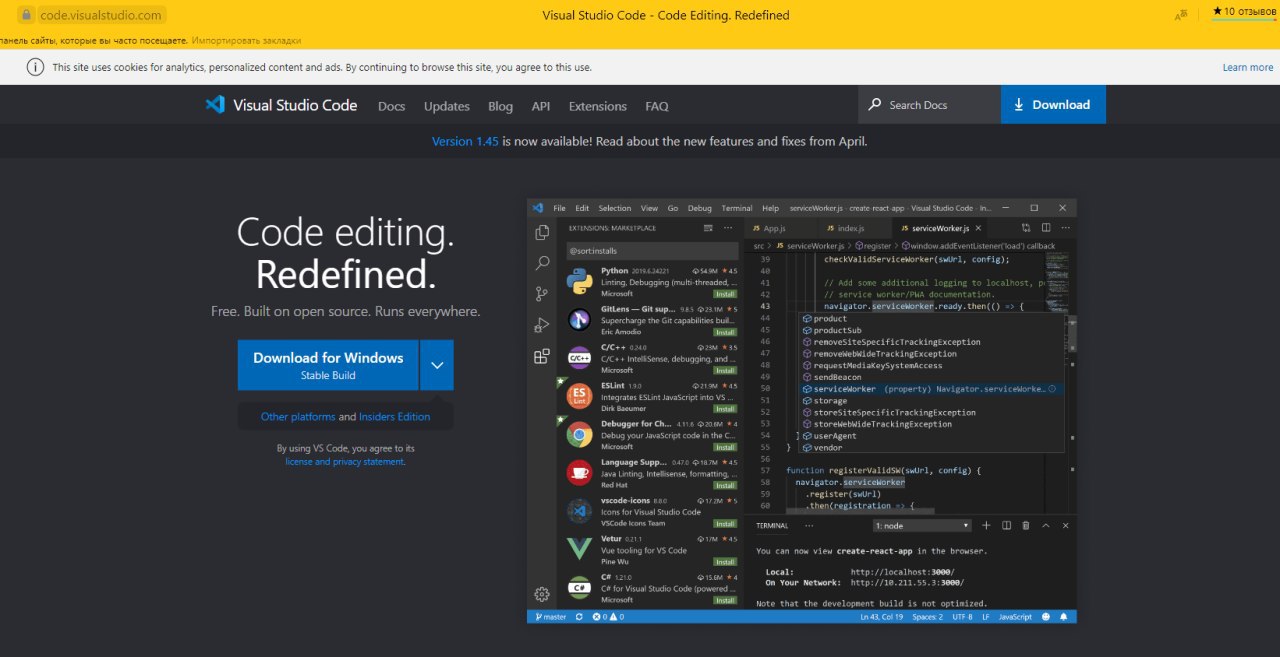Open the Insiders Edition link
Viewport: 1280px width, 657px height.
pyautogui.click(x=395, y=417)
